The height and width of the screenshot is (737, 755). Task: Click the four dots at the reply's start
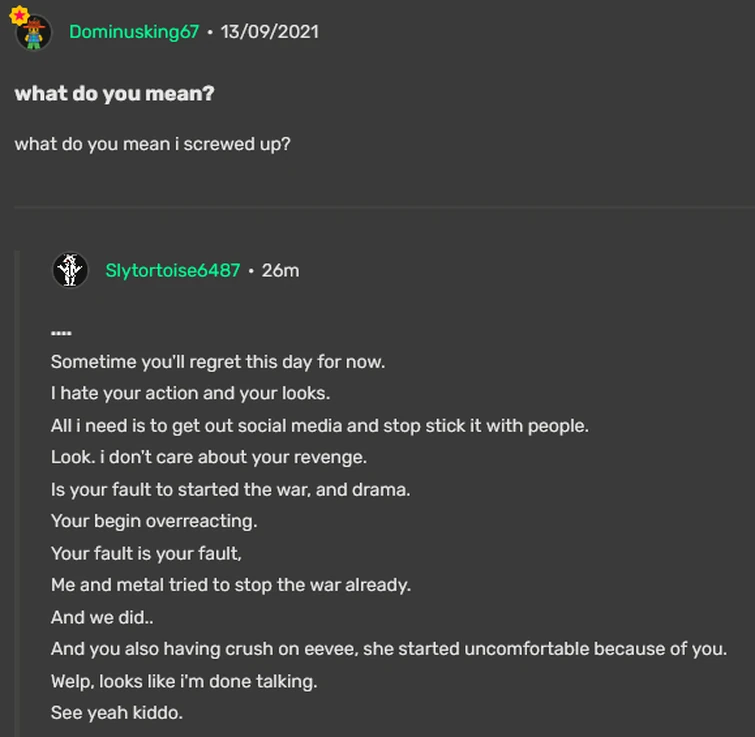(61, 333)
